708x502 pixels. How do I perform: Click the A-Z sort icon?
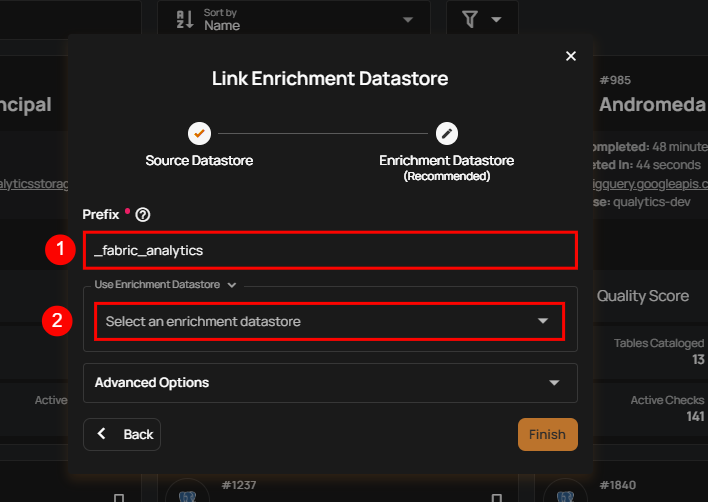(x=185, y=19)
